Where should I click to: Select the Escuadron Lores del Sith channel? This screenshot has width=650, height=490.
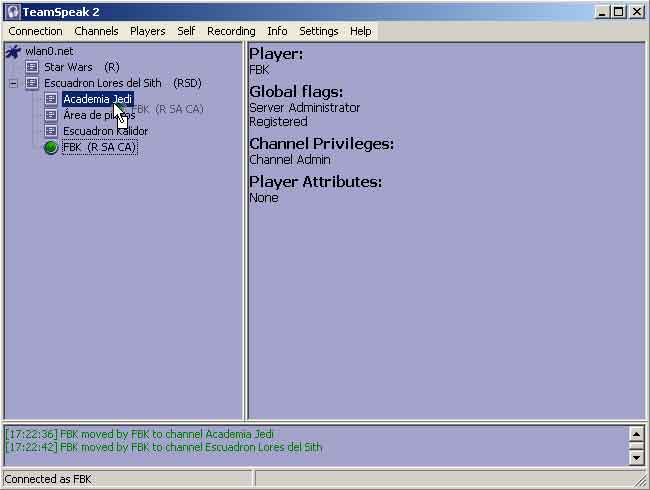pos(123,83)
